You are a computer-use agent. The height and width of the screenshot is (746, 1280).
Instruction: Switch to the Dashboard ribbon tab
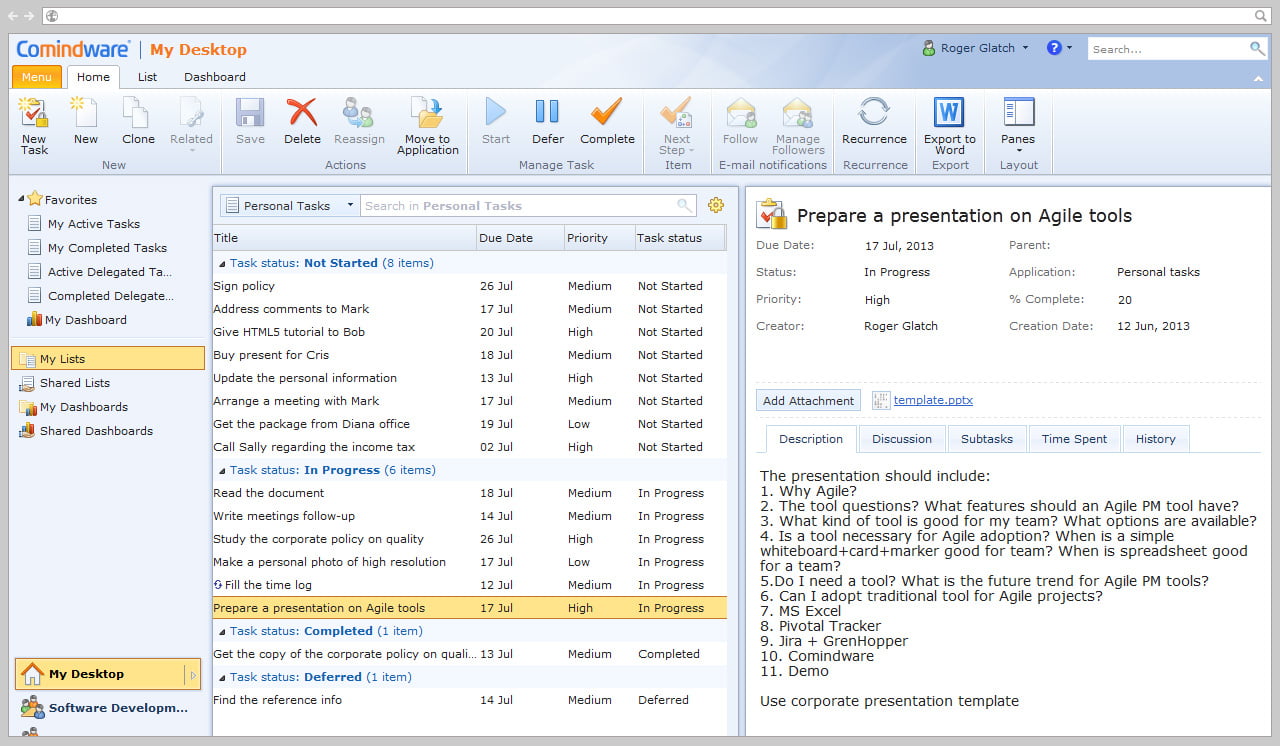[215, 77]
